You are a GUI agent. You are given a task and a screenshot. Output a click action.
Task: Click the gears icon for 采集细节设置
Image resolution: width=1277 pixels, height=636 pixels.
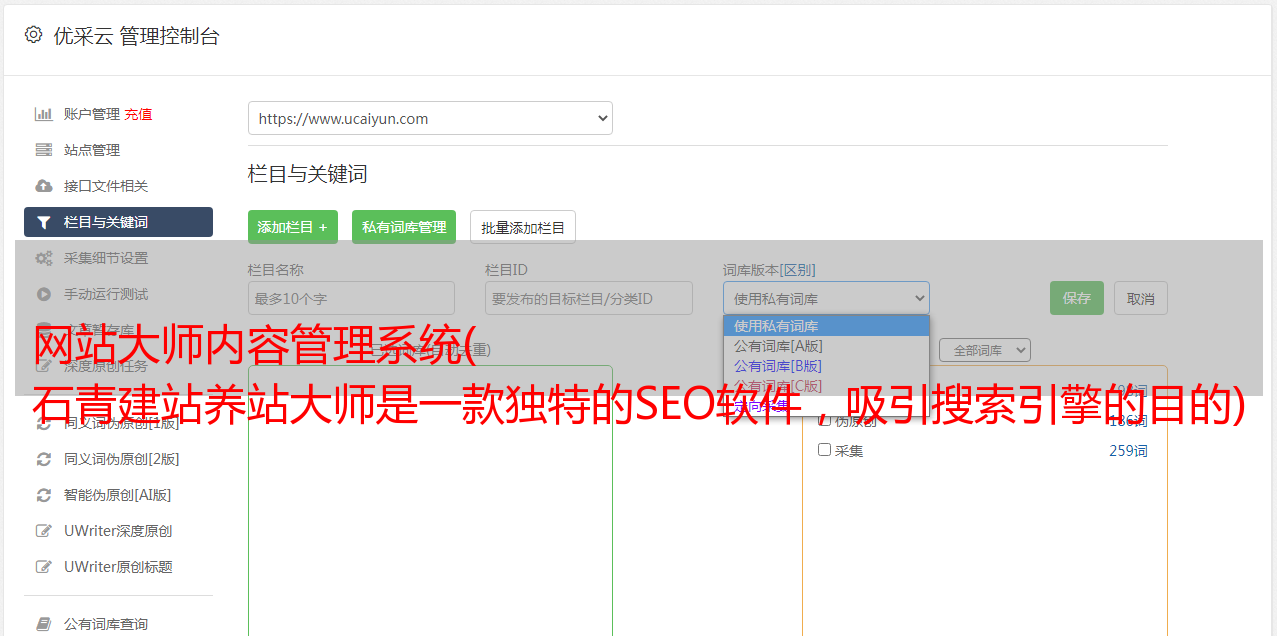44,258
